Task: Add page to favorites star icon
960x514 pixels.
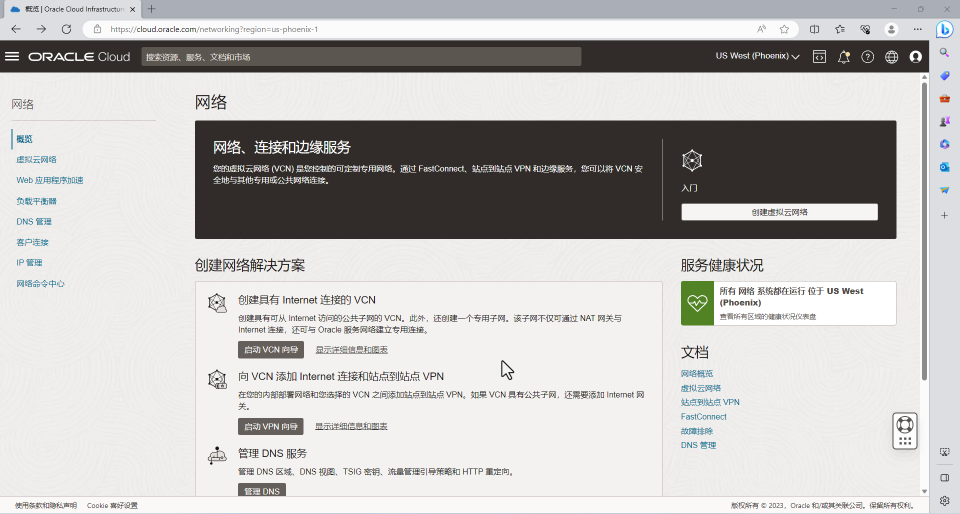Action: tap(784, 29)
